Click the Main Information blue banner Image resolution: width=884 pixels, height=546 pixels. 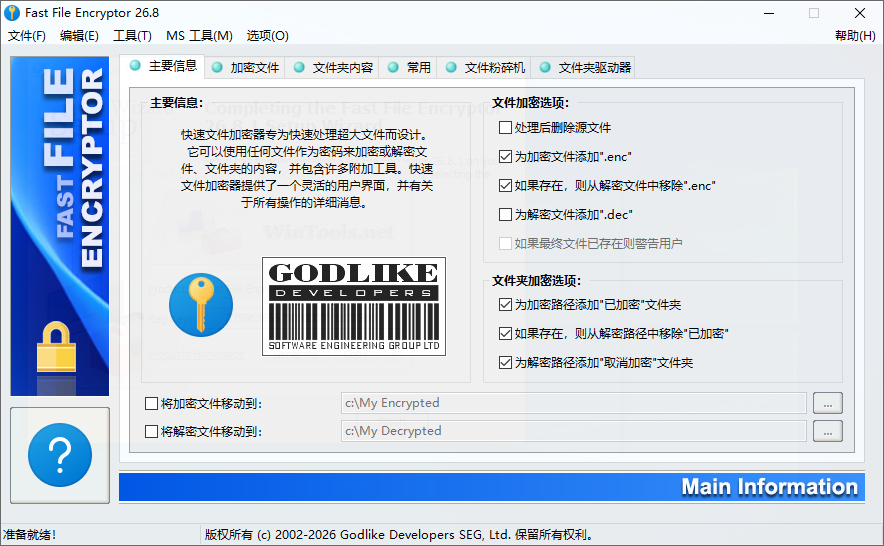pyautogui.click(x=492, y=487)
